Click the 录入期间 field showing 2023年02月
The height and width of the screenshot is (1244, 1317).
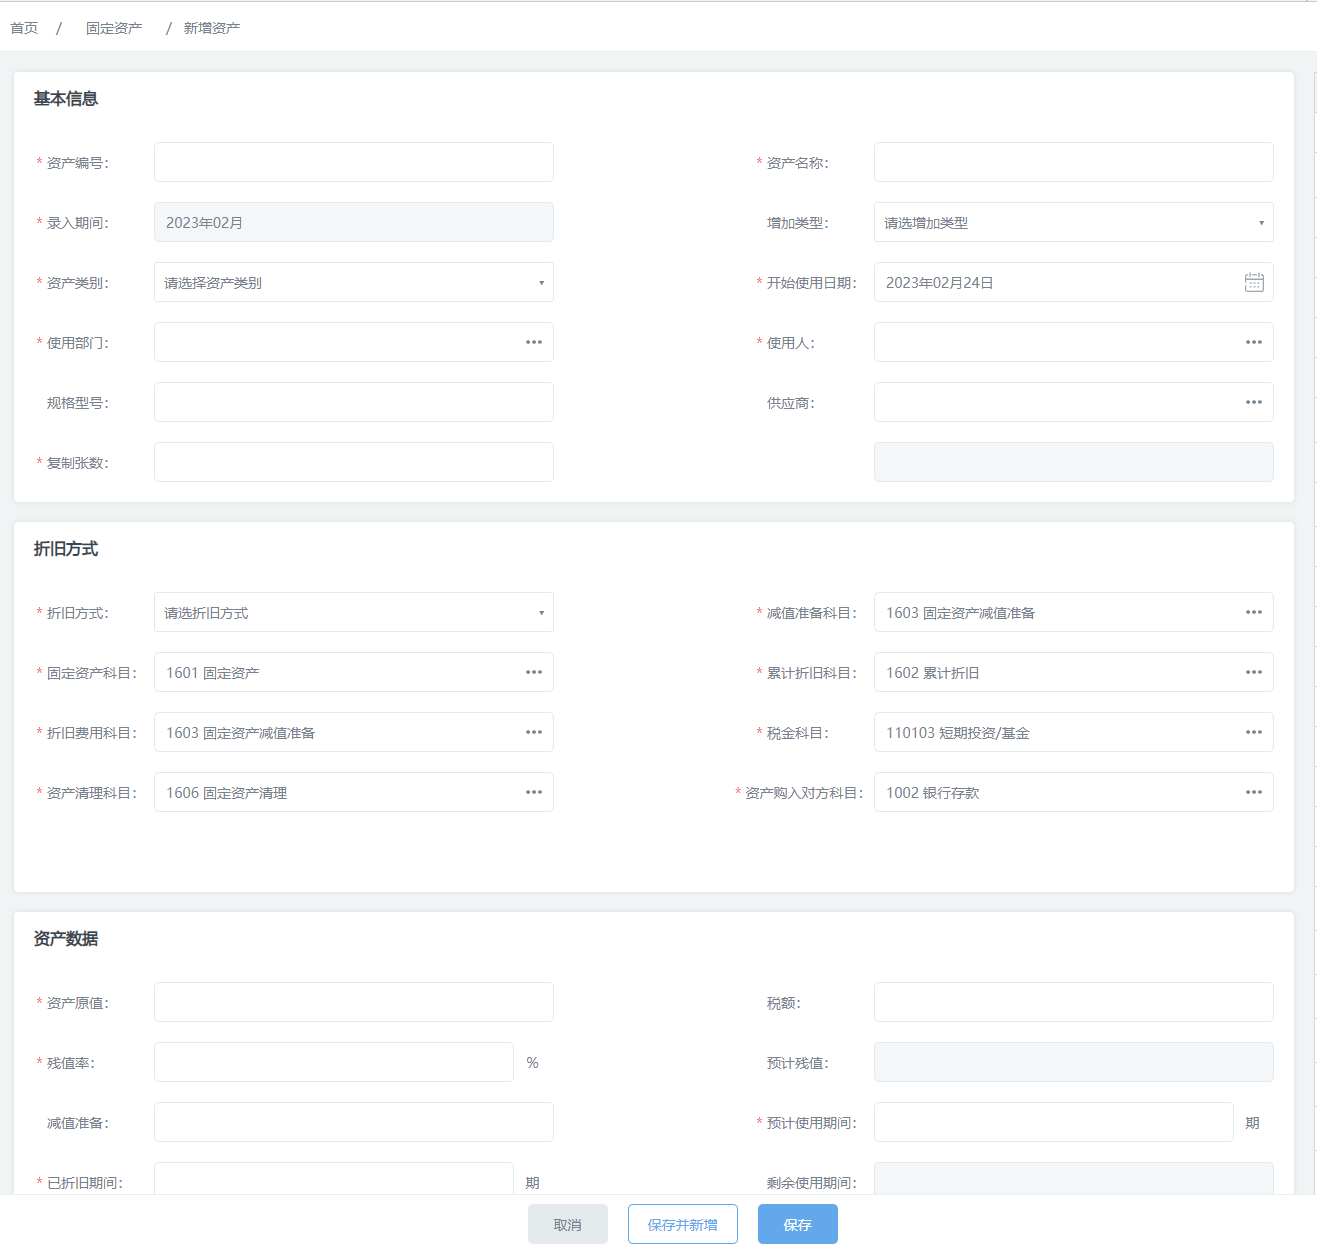point(354,222)
